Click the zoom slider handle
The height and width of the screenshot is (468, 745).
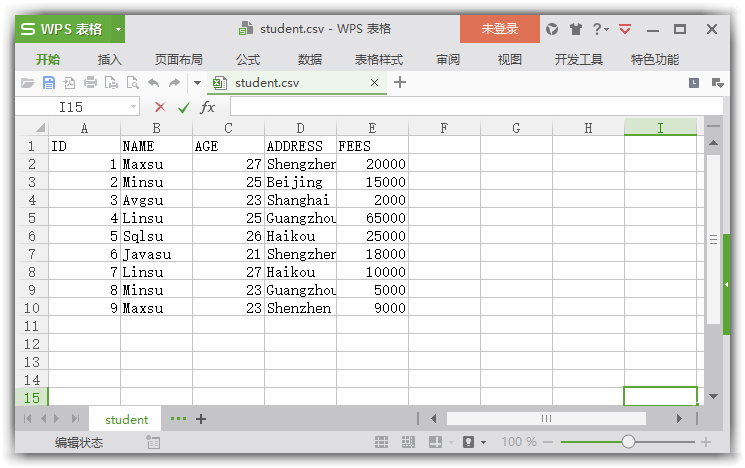click(x=628, y=442)
